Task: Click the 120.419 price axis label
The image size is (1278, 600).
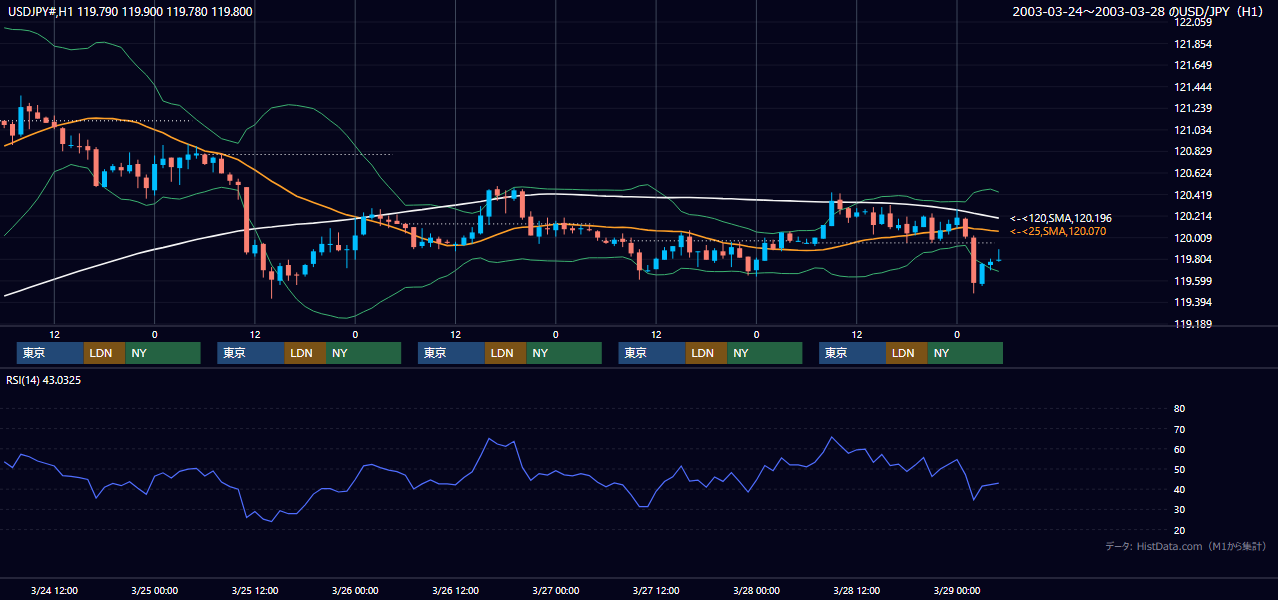Action: coord(1192,195)
